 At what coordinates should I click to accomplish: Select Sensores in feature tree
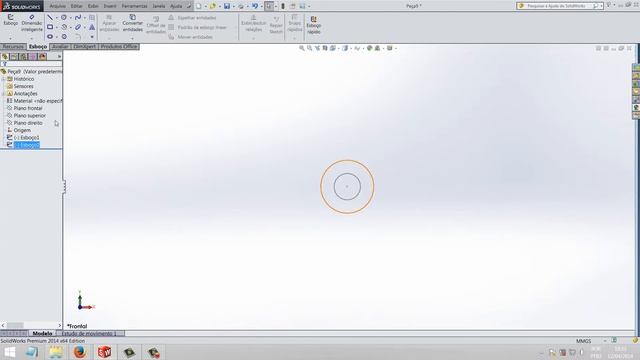tap(23, 86)
